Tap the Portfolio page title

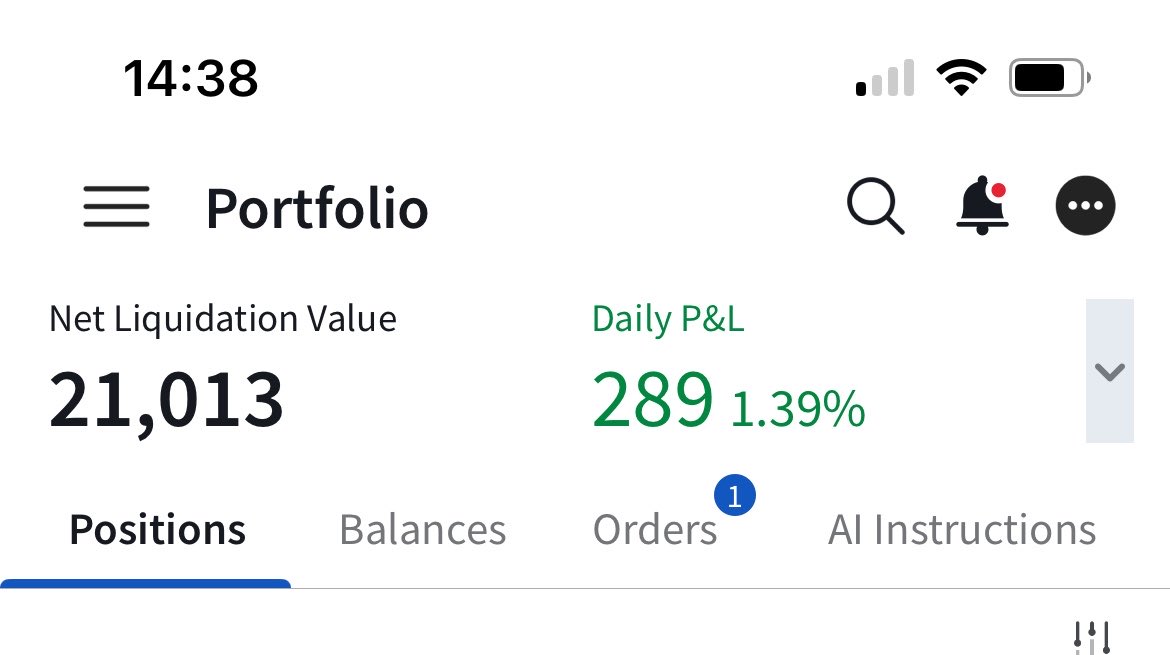pos(317,208)
